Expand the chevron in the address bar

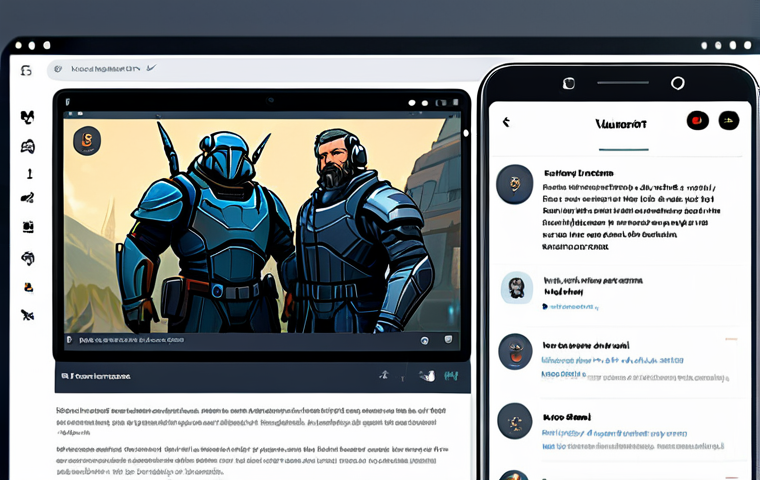click(152, 69)
